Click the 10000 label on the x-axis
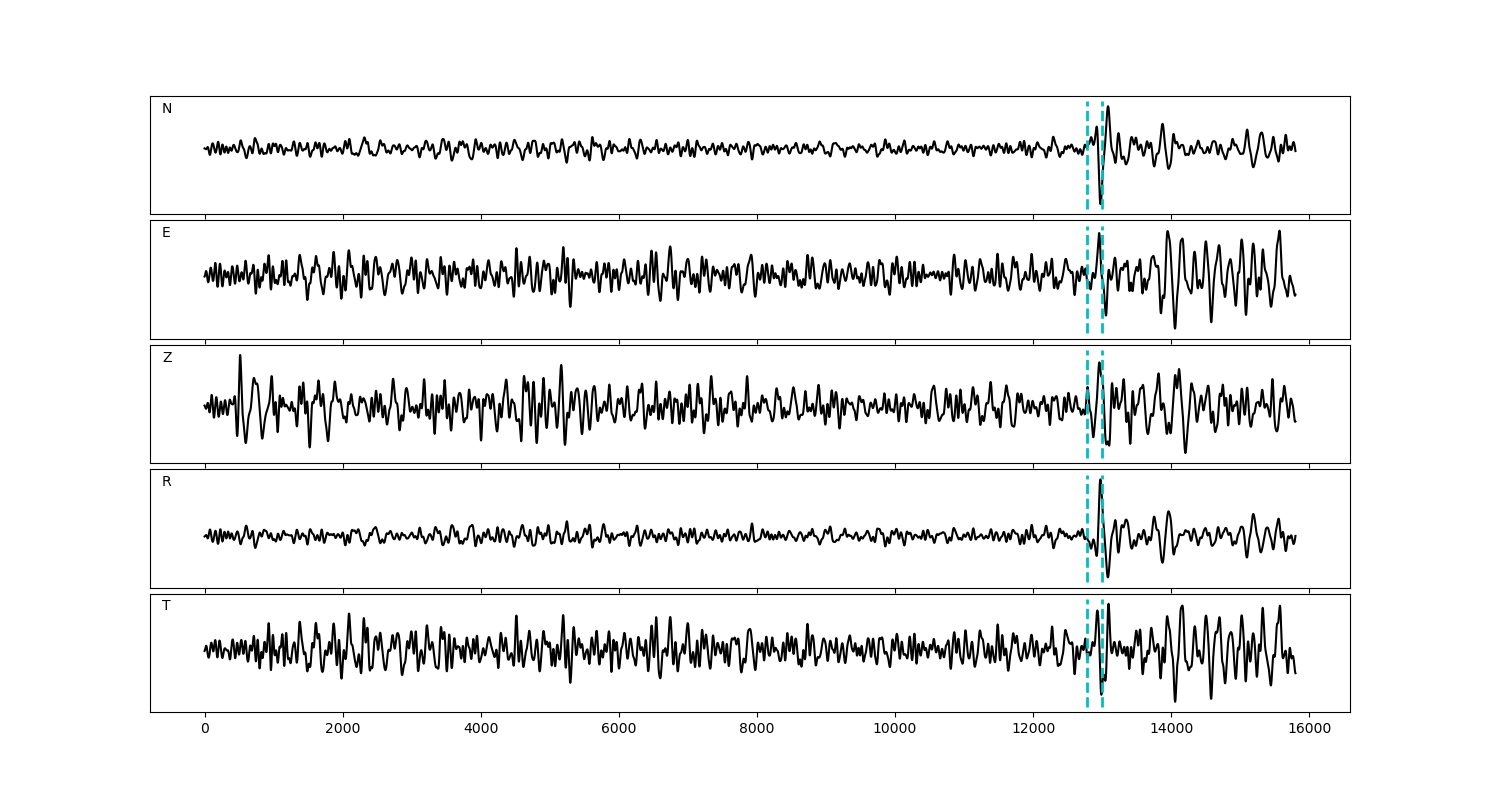The image size is (1500, 800). click(895, 729)
